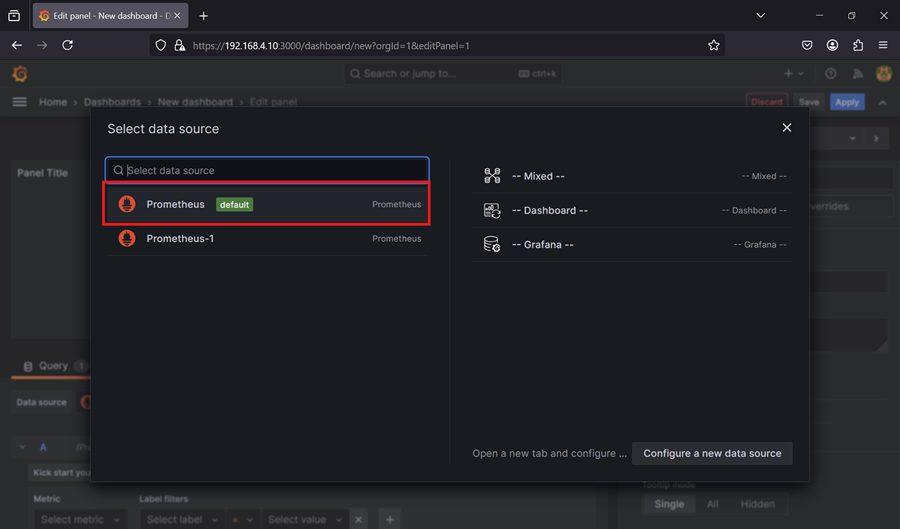
Task: Focus the Select data source search field
Action: [x=267, y=170]
